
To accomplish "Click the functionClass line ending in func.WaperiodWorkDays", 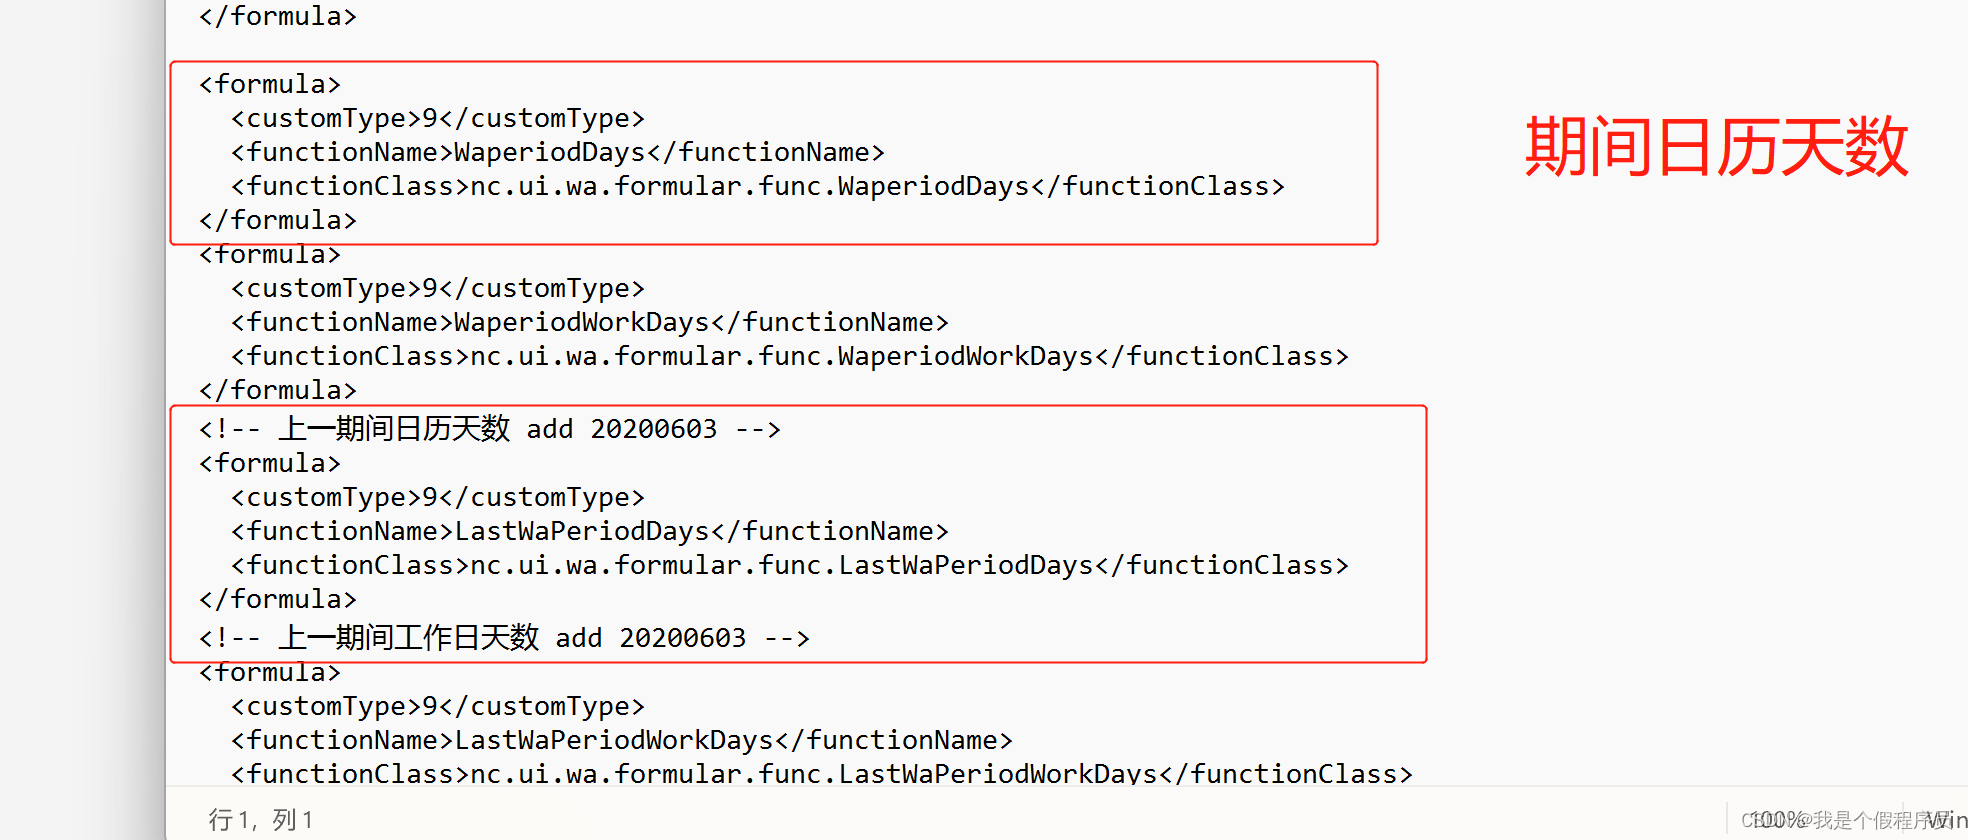I will pyautogui.click(x=790, y=356).
